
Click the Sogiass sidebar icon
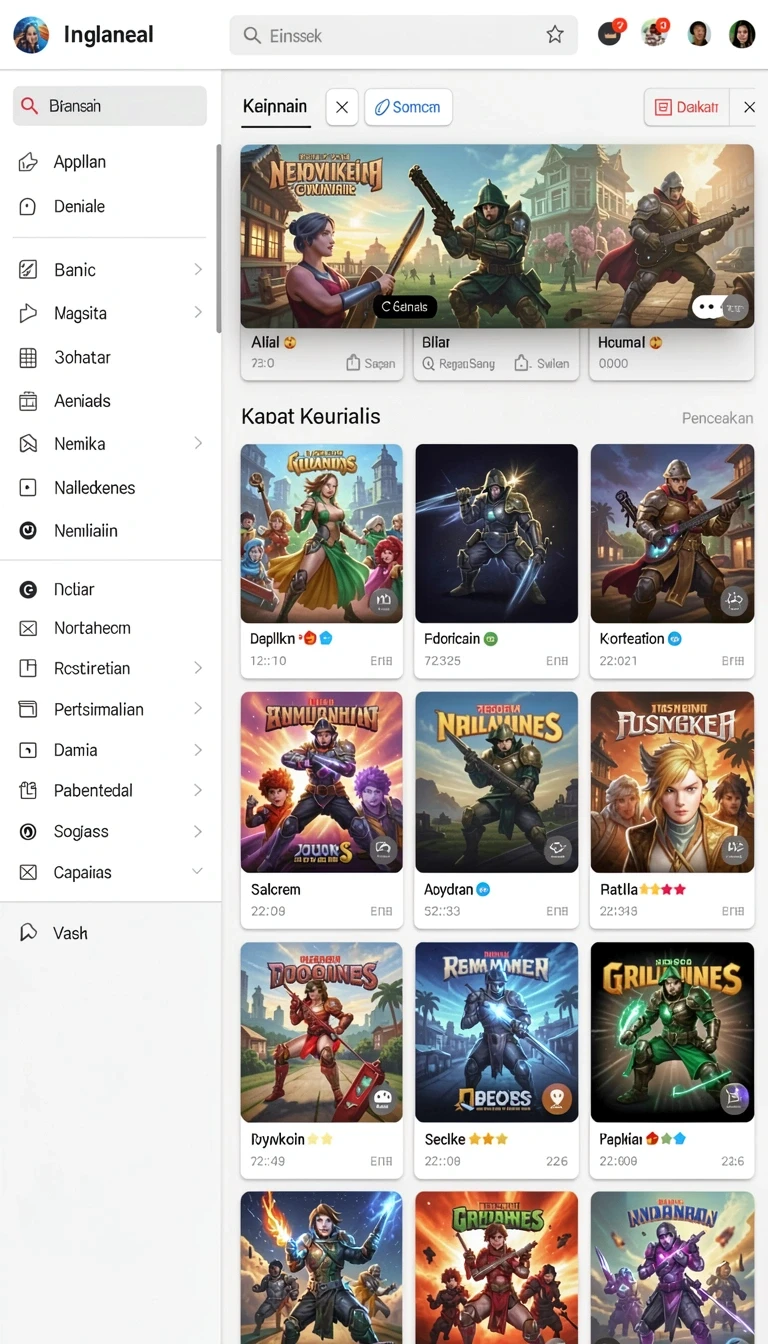28,831
